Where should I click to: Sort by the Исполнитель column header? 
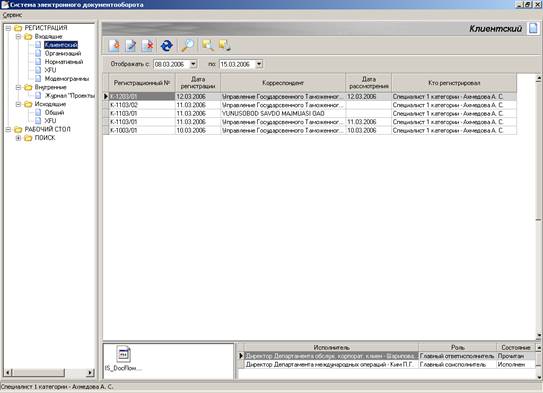(331, 347)
